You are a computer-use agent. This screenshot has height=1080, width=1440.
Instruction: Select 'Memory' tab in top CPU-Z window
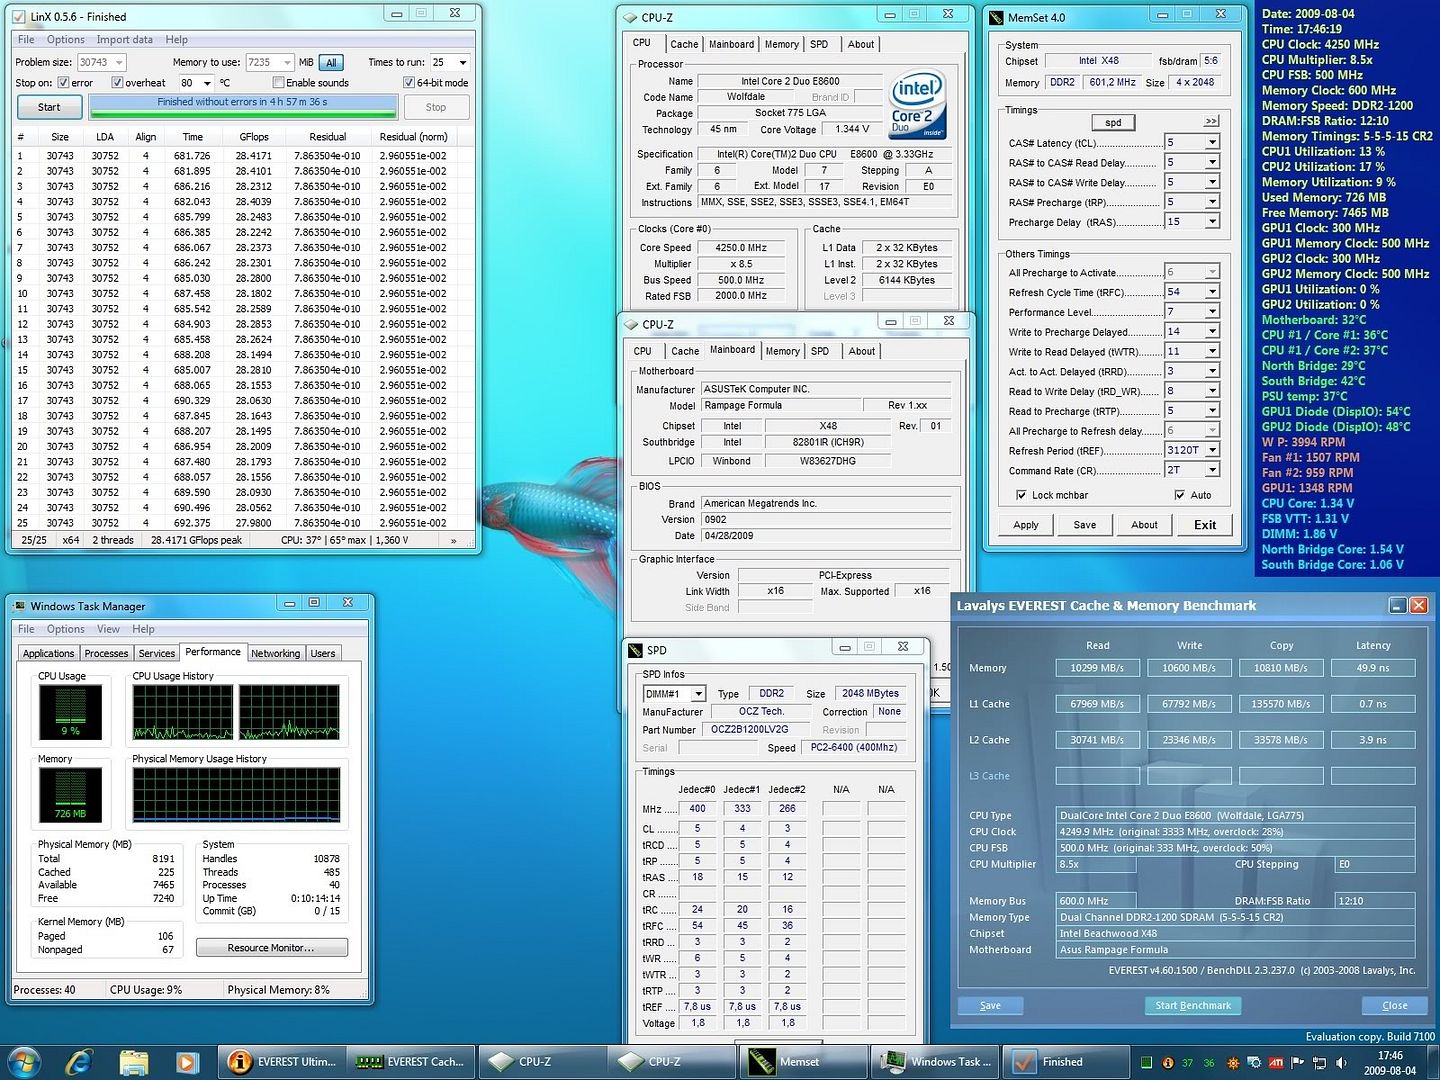782,44
